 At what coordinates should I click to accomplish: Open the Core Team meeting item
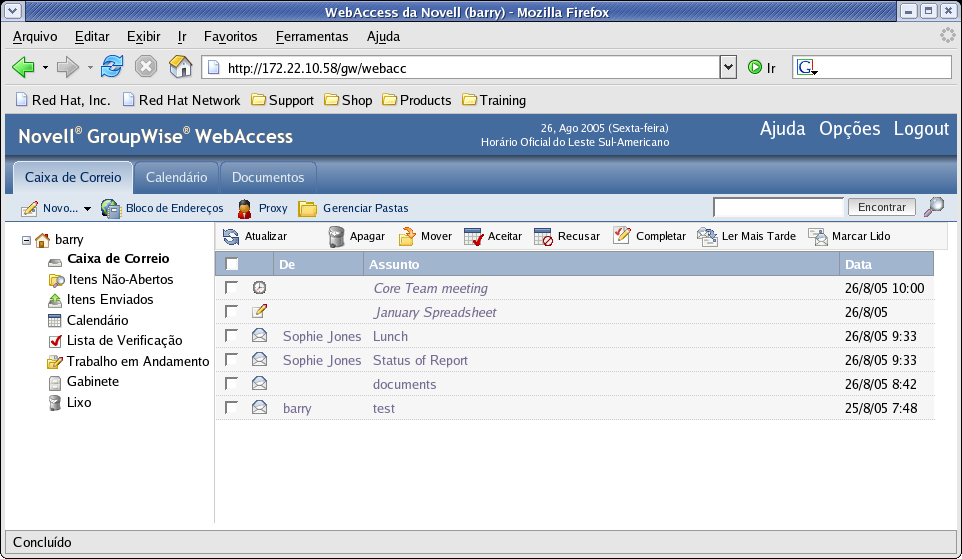click(431, 288)
